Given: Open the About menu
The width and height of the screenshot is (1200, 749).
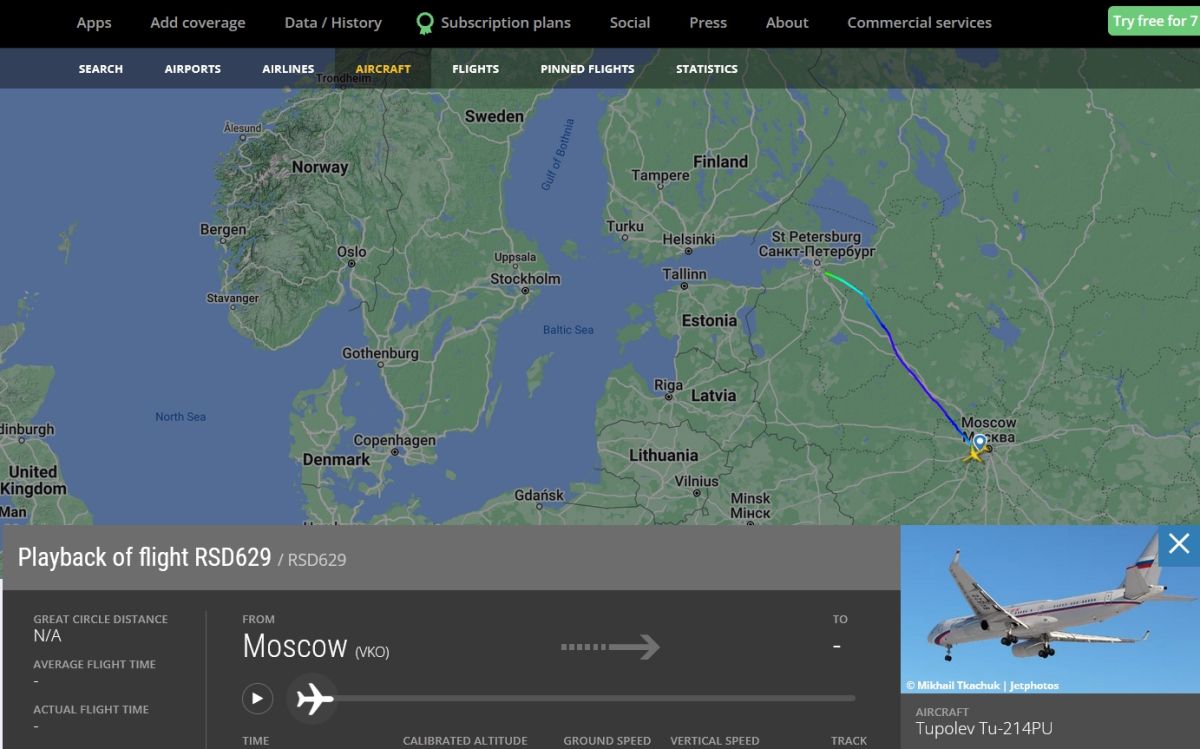Looking at the screenshot, I should (787, 23).
